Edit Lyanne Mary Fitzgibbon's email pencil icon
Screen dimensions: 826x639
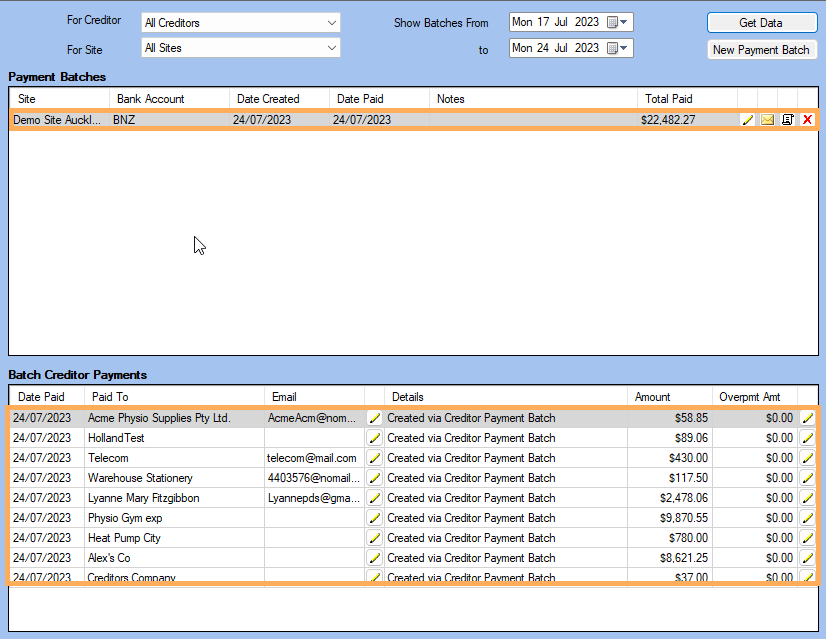click(374, 498)
